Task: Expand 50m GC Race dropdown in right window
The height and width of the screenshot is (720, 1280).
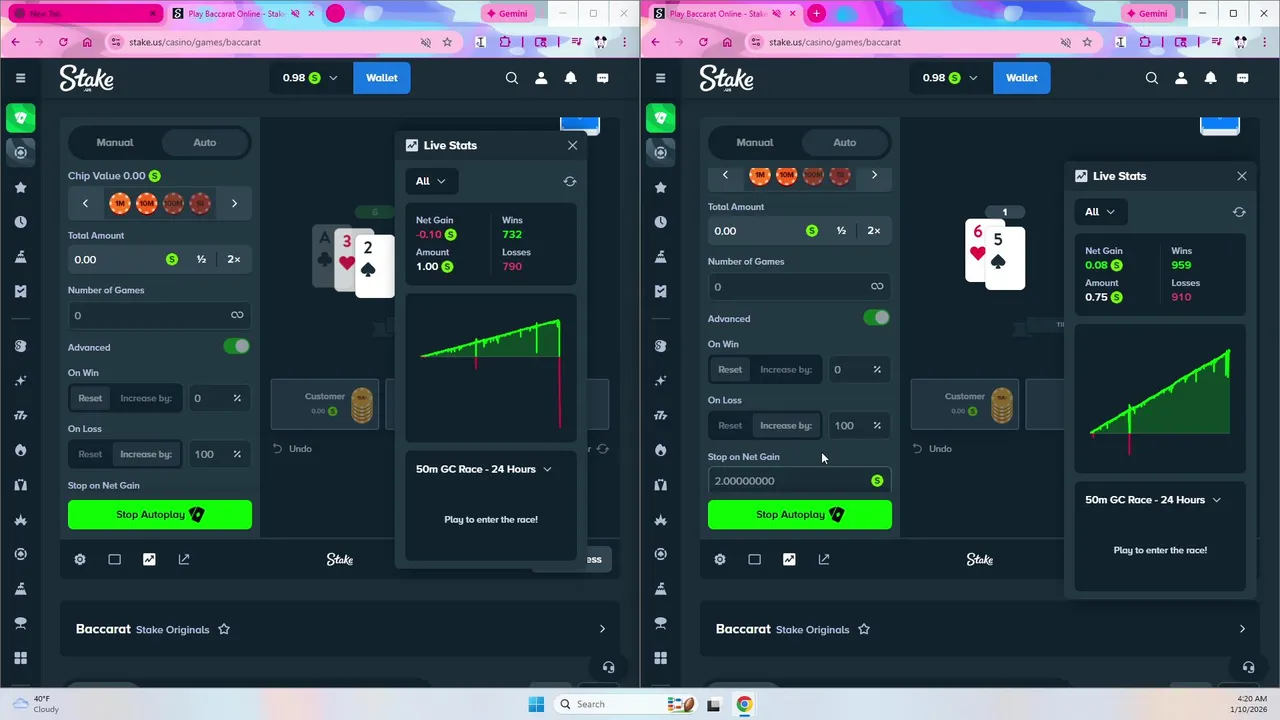Action: [1153, 500]
